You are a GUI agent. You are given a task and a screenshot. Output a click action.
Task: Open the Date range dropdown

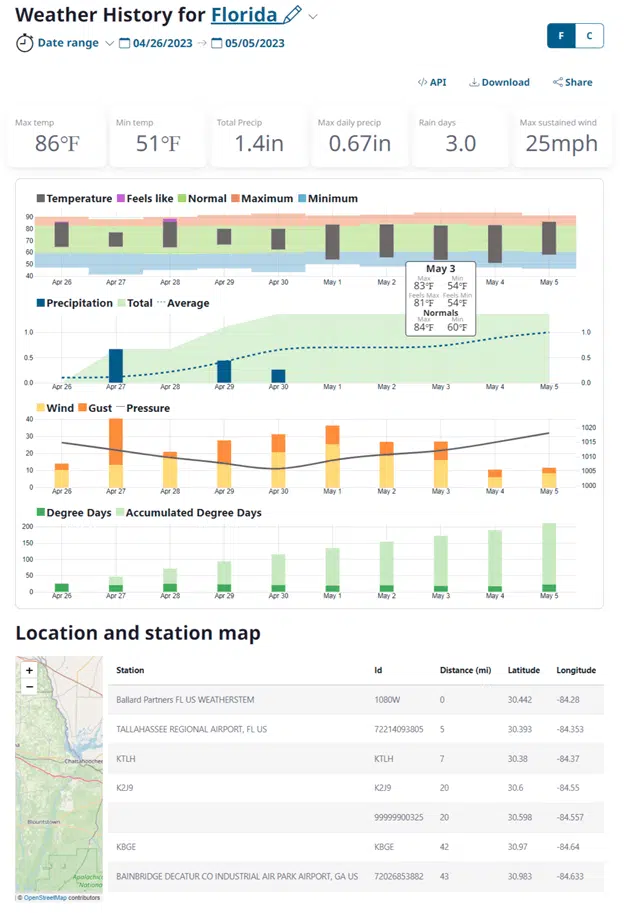[109, 43]
